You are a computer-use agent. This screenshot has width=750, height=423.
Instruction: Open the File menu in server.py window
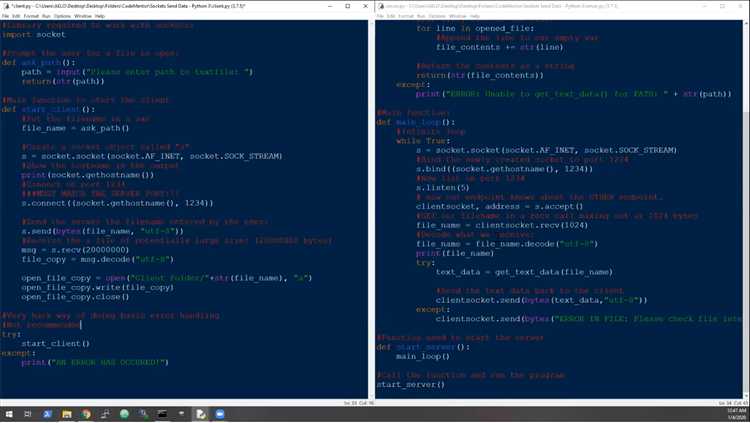[x=380, y=16]
